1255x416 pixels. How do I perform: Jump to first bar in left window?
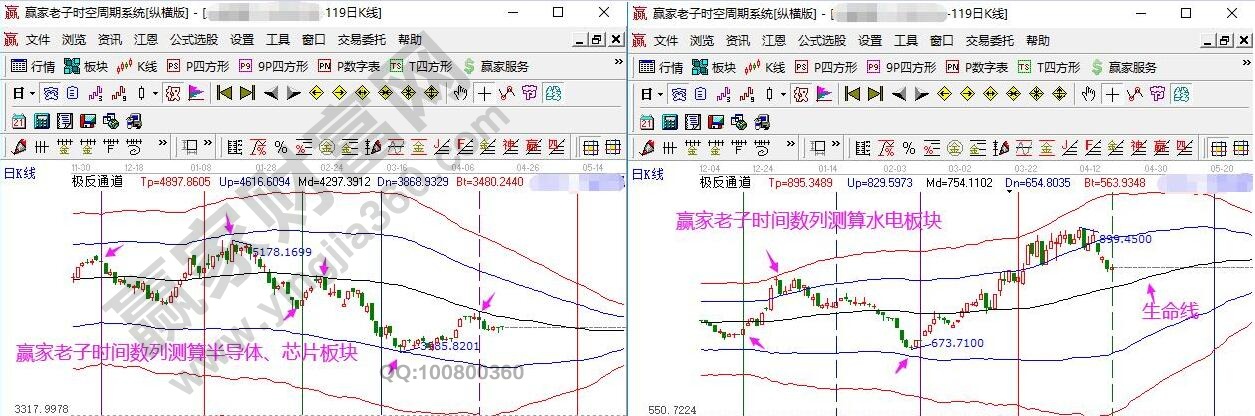tap(224, 94)
